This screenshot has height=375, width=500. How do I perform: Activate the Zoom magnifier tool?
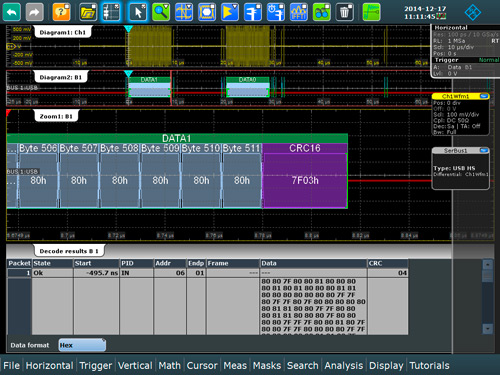161,12
